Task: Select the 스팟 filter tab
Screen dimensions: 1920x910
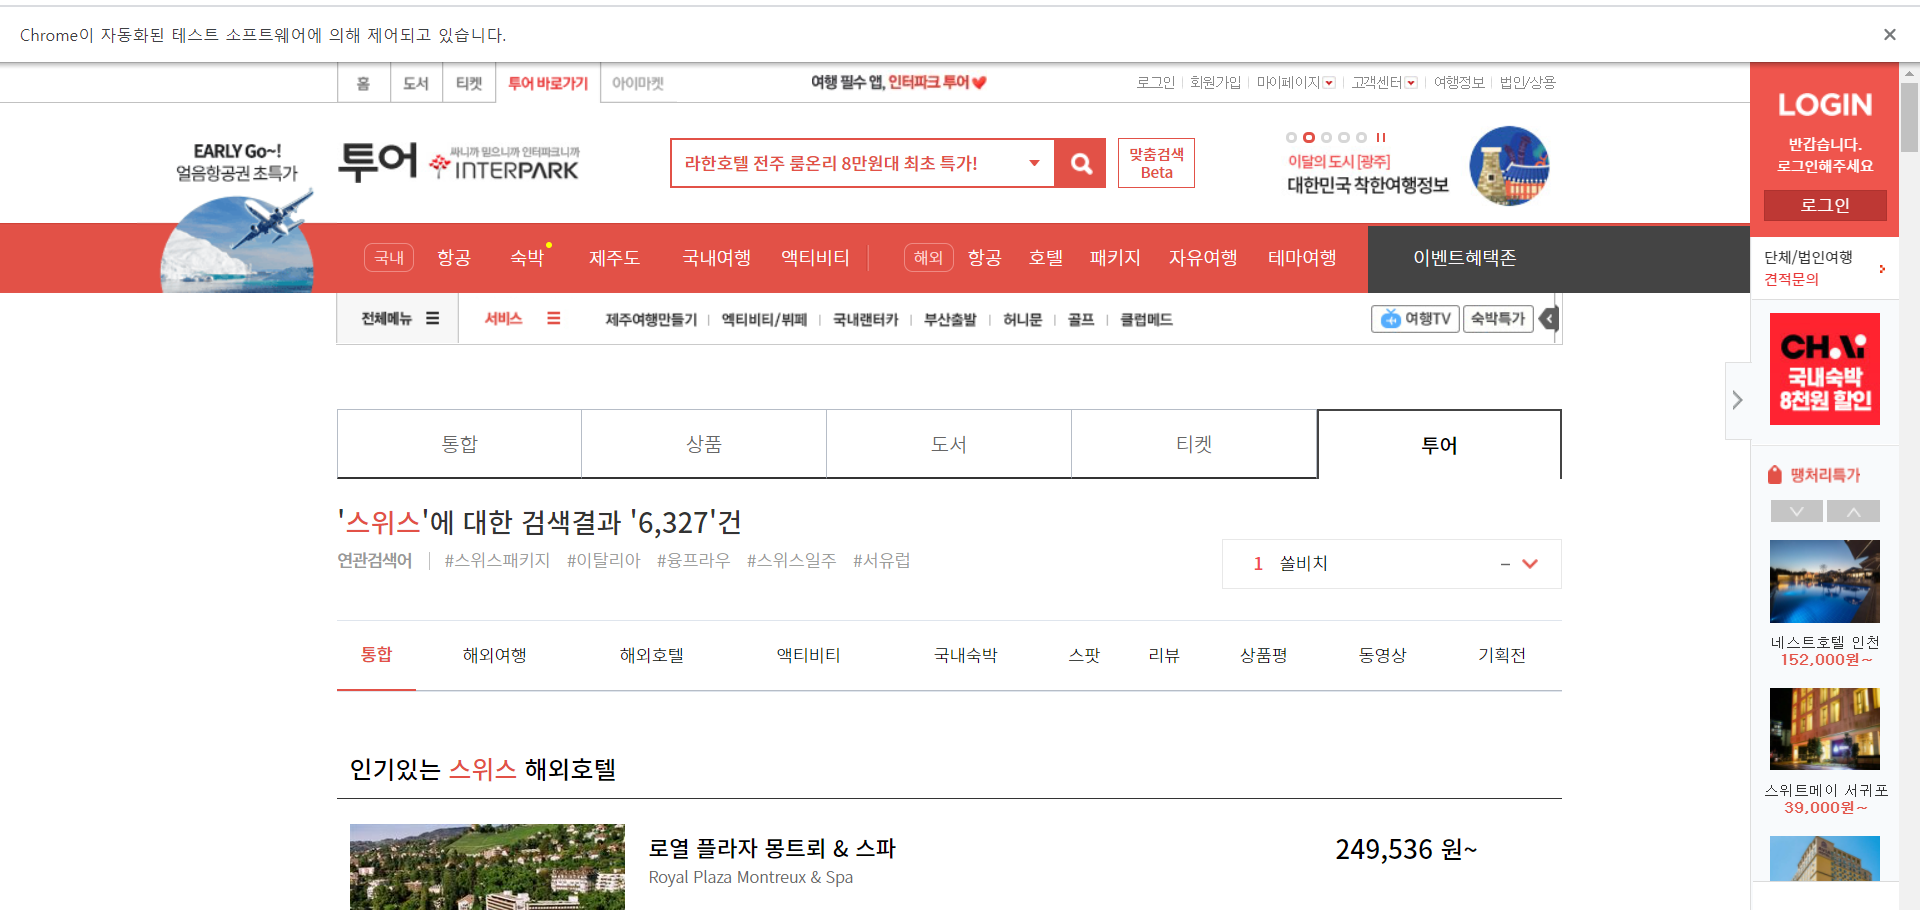Action: pyautogui.click(x=1084, y=655)
